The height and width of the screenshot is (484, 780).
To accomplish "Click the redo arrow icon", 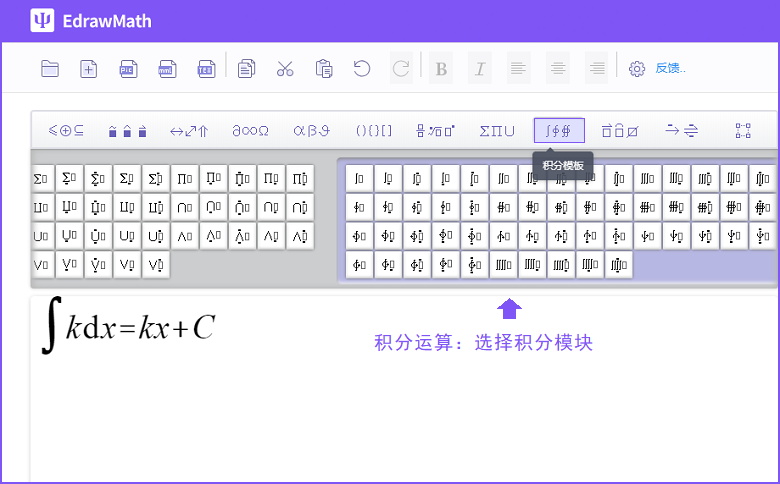I will click(x=401, y=68).
